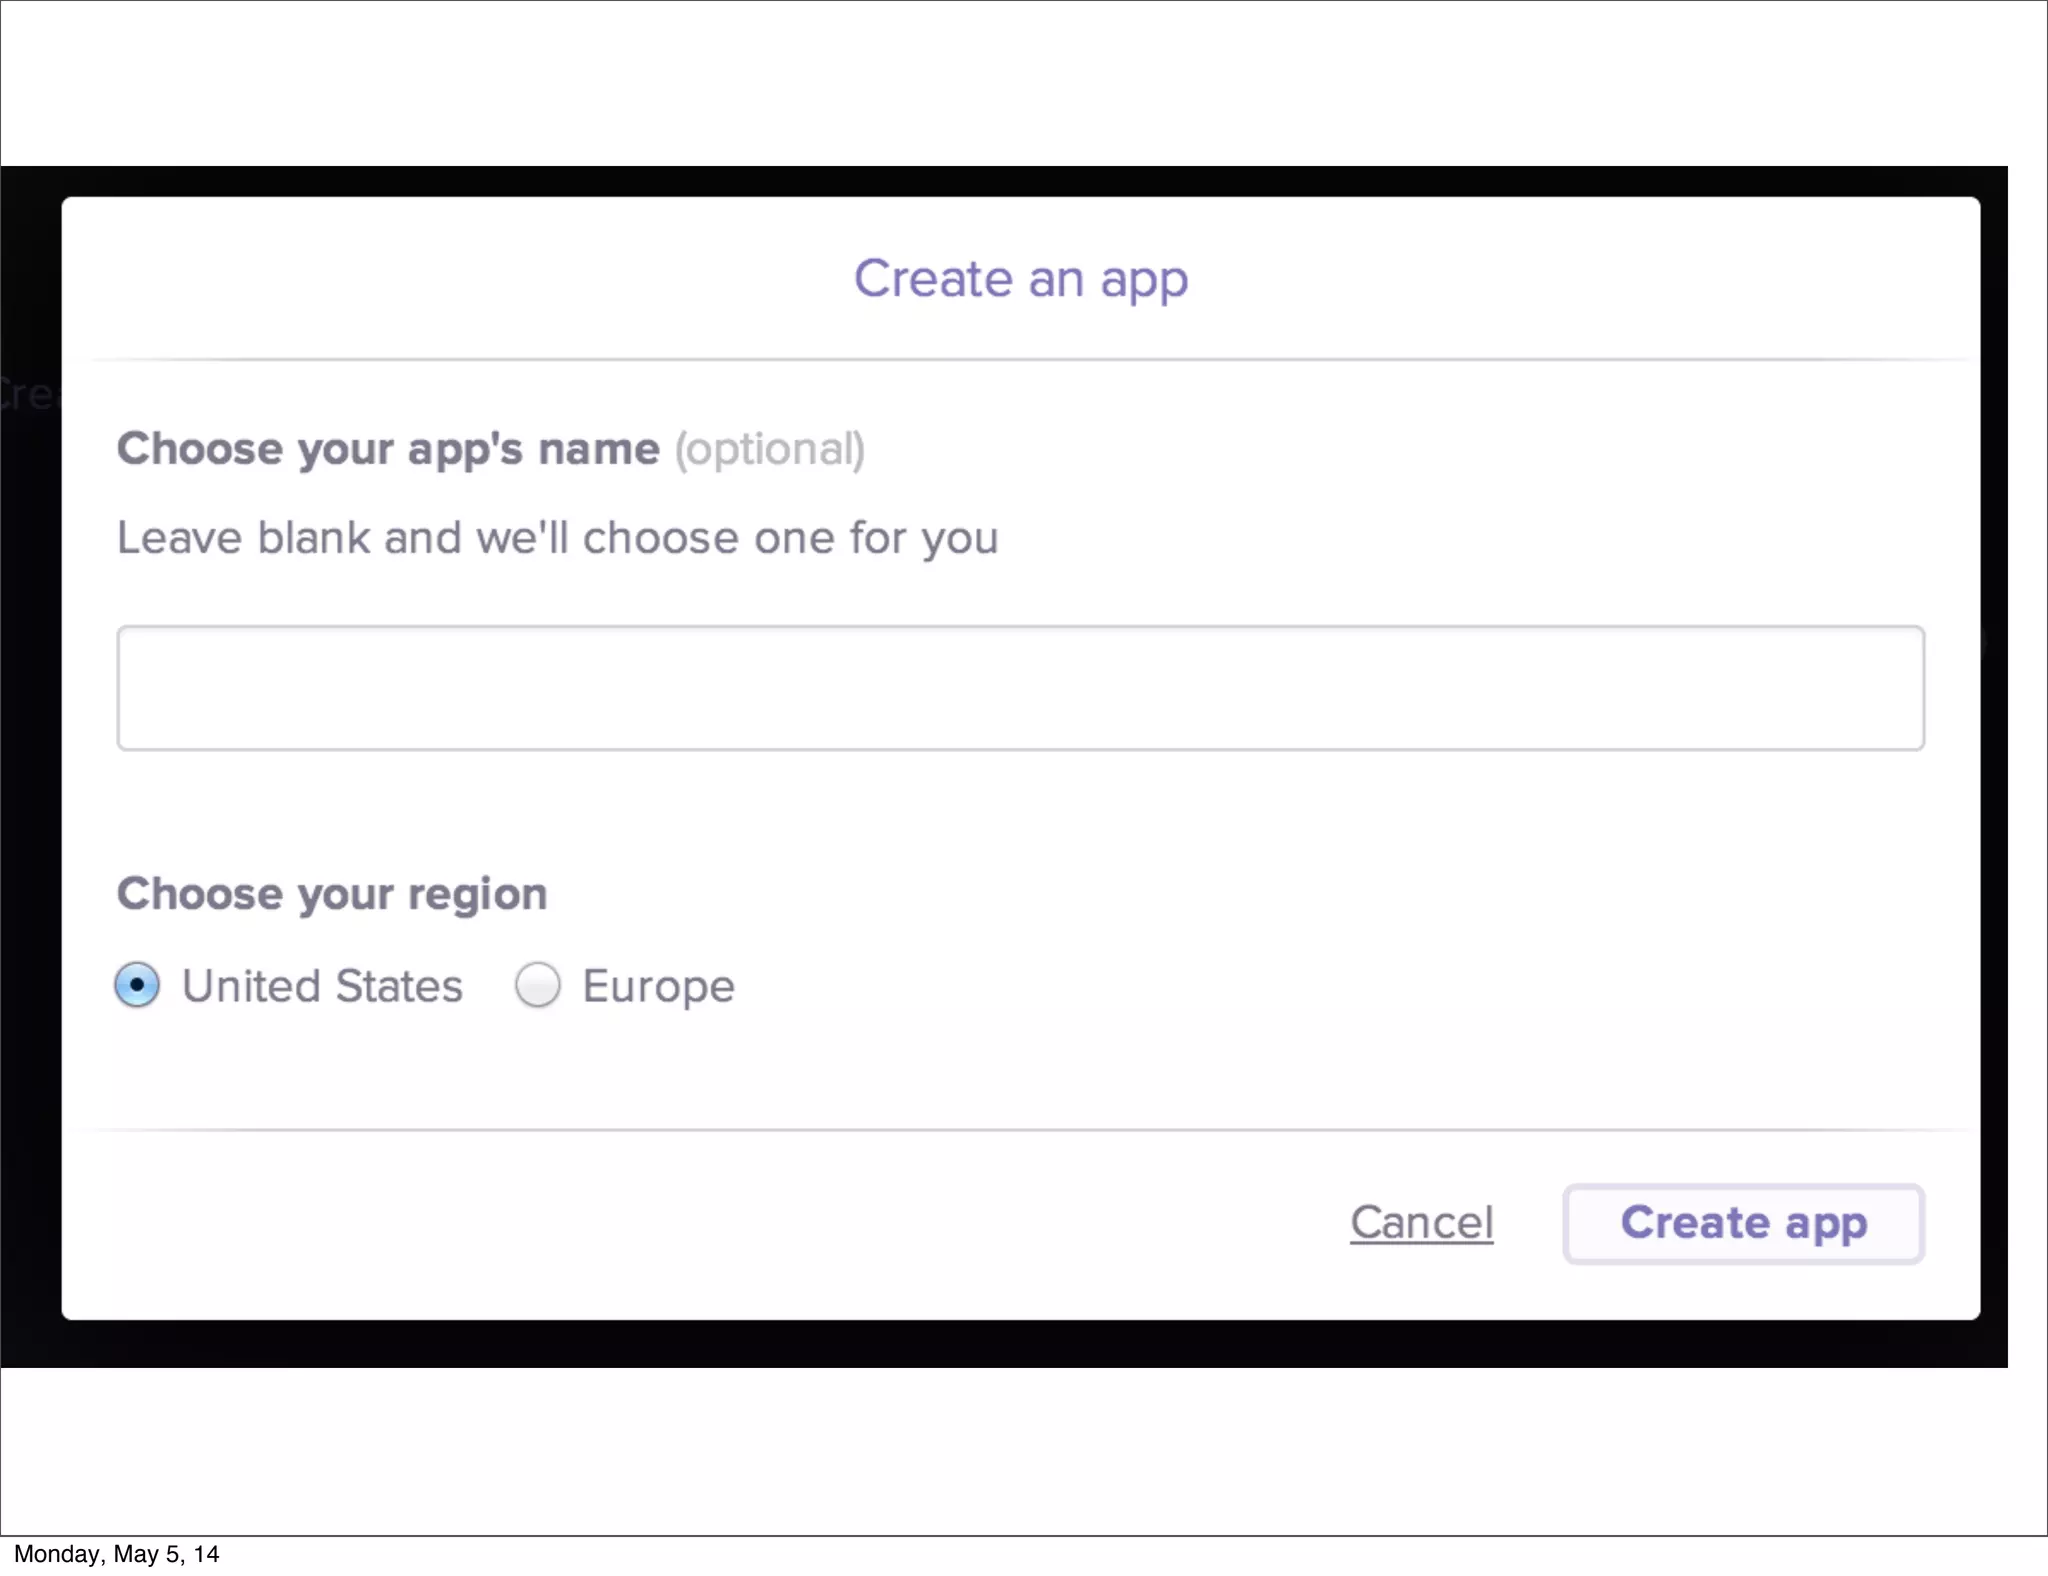Click the "Choose your region" label
This screenshot has width=2048, height=1576.
click(332, 894)
